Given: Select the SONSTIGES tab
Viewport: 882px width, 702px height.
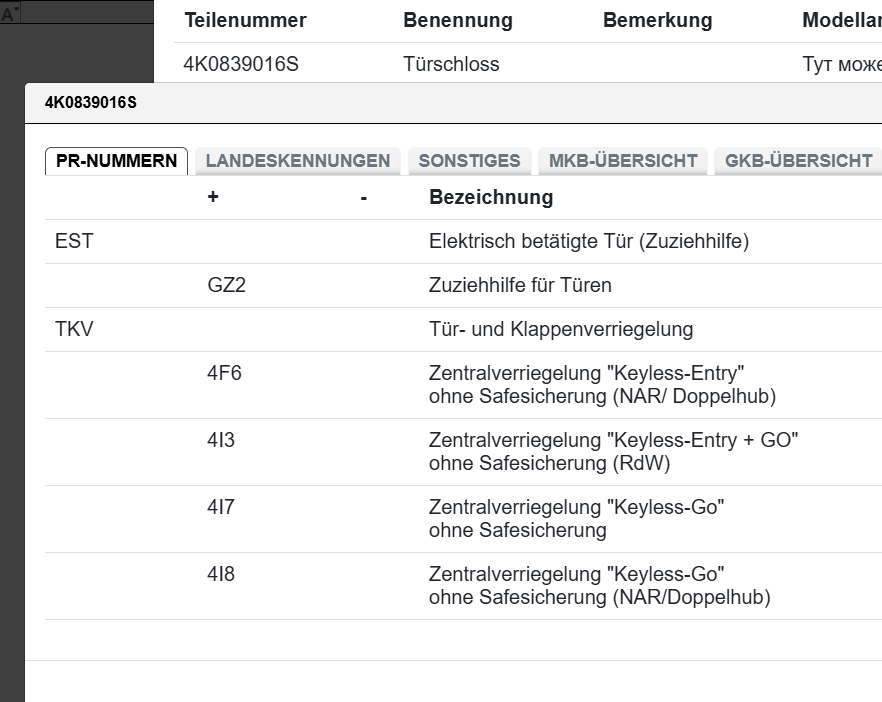Looking at the screenshot, I should tap(469, 161).
